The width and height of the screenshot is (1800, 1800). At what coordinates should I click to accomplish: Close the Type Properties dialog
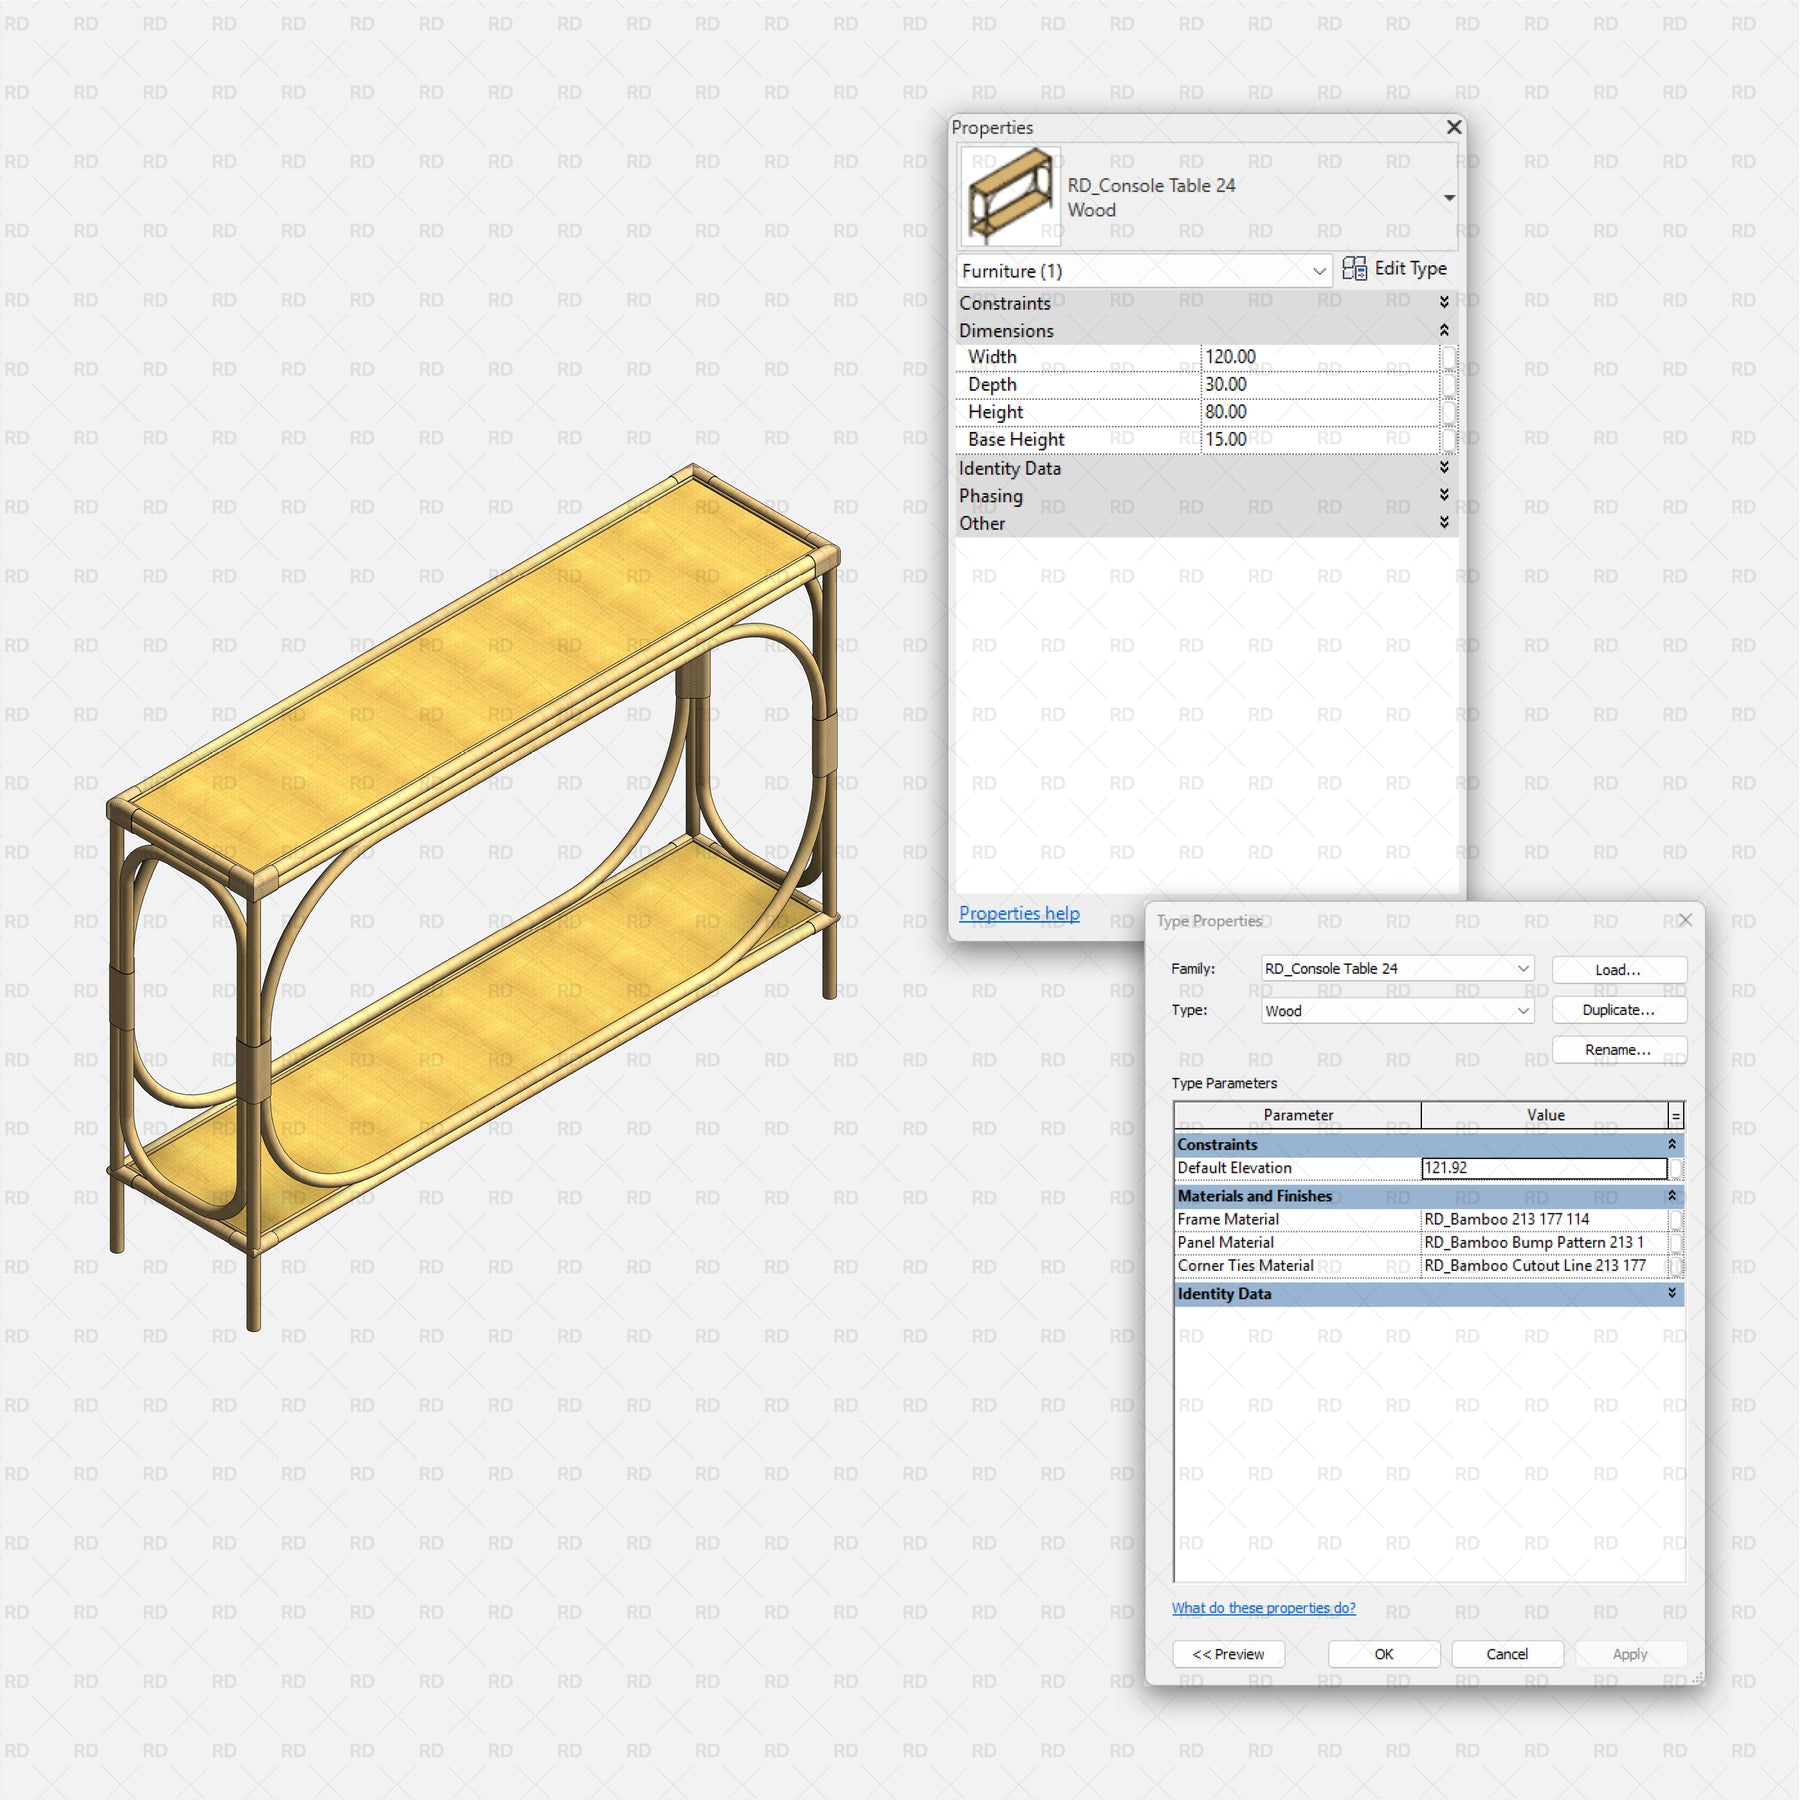click(1685, 920)
